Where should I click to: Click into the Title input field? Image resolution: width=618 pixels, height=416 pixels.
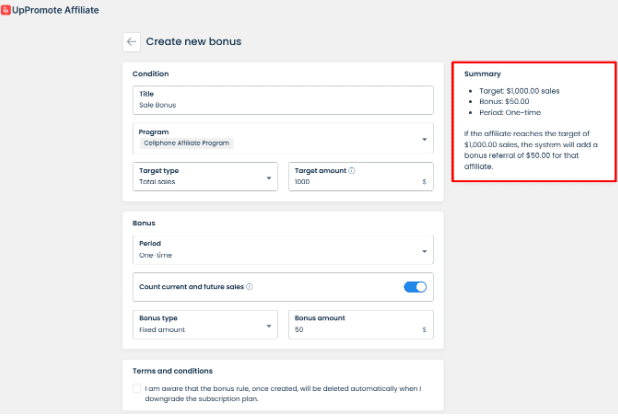pyautogui.click(x=282, y=103)
